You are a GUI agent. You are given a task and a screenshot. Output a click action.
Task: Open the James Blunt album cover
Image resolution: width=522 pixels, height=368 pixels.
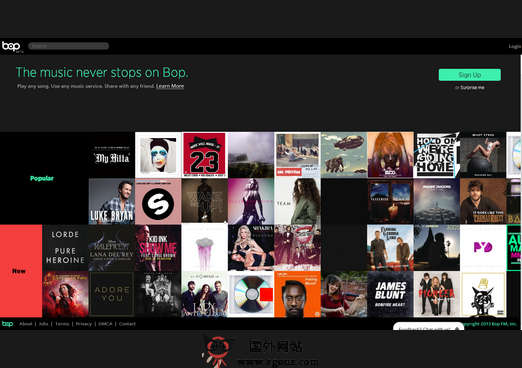(x=390, y=294)
